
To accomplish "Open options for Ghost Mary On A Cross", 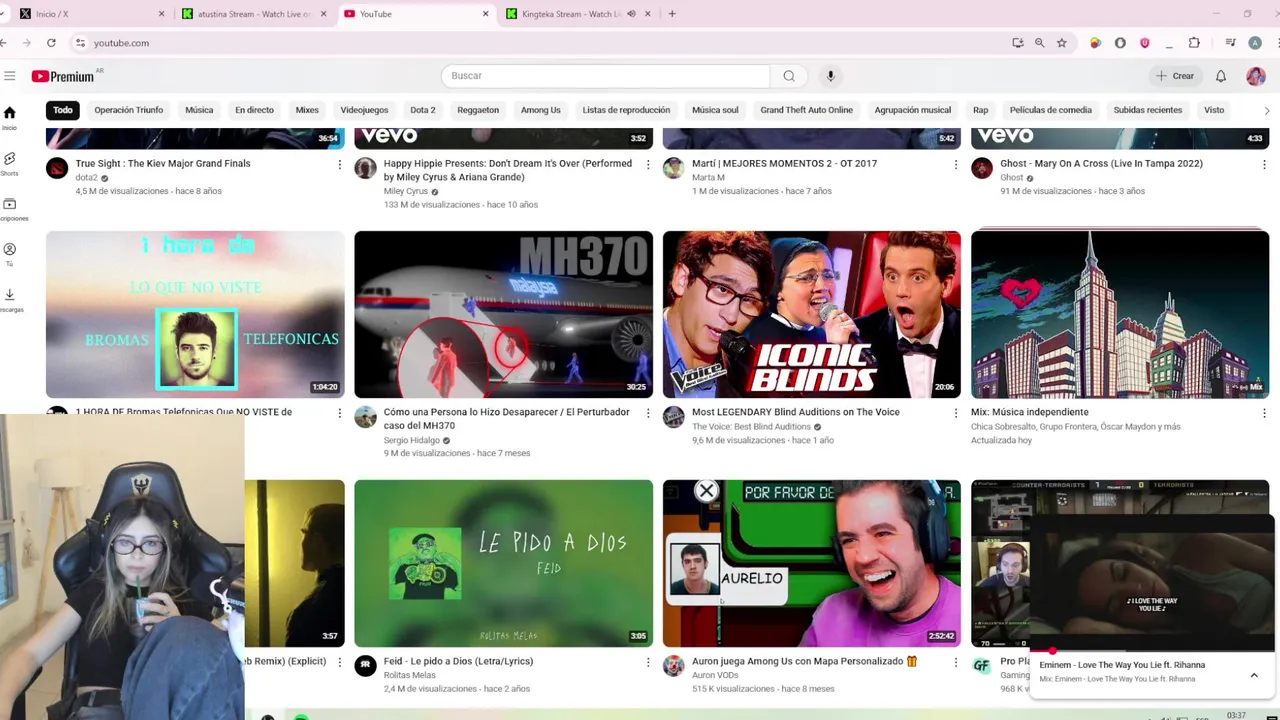I will point(1263,164).
